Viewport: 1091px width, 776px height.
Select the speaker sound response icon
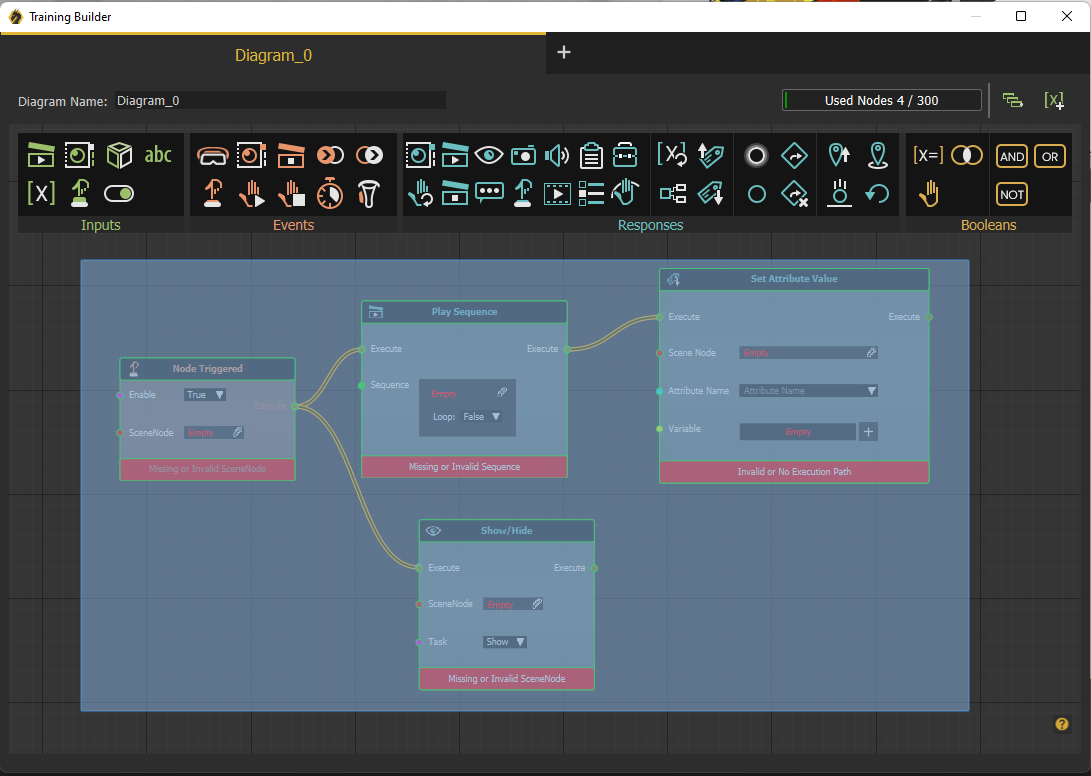[557, 155]
